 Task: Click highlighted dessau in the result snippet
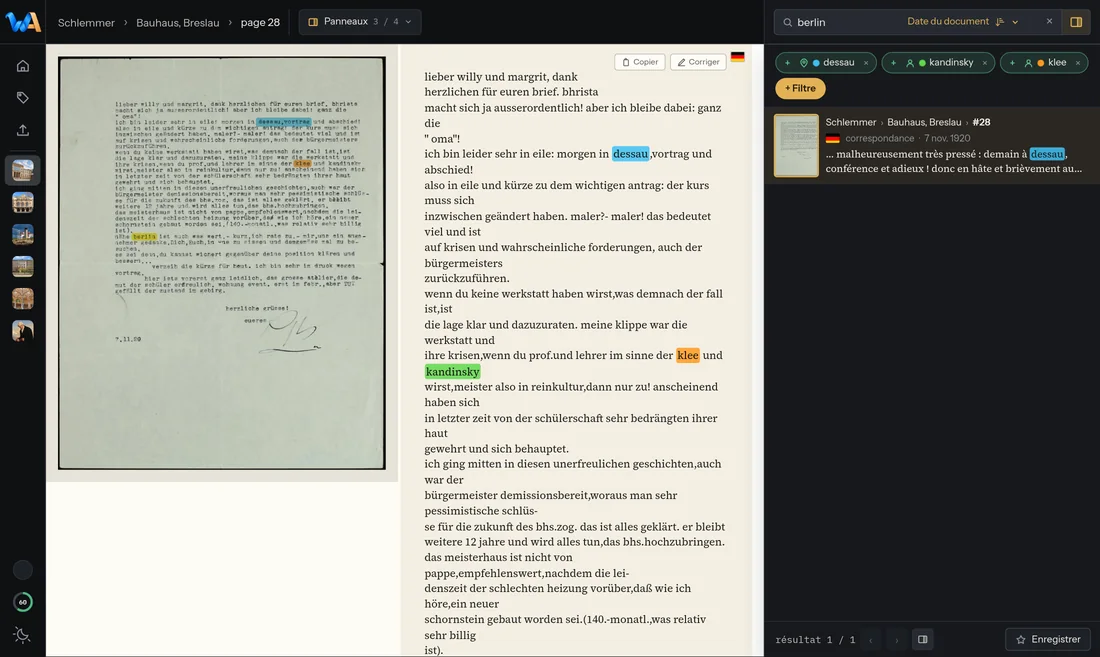pos(1047,154)
